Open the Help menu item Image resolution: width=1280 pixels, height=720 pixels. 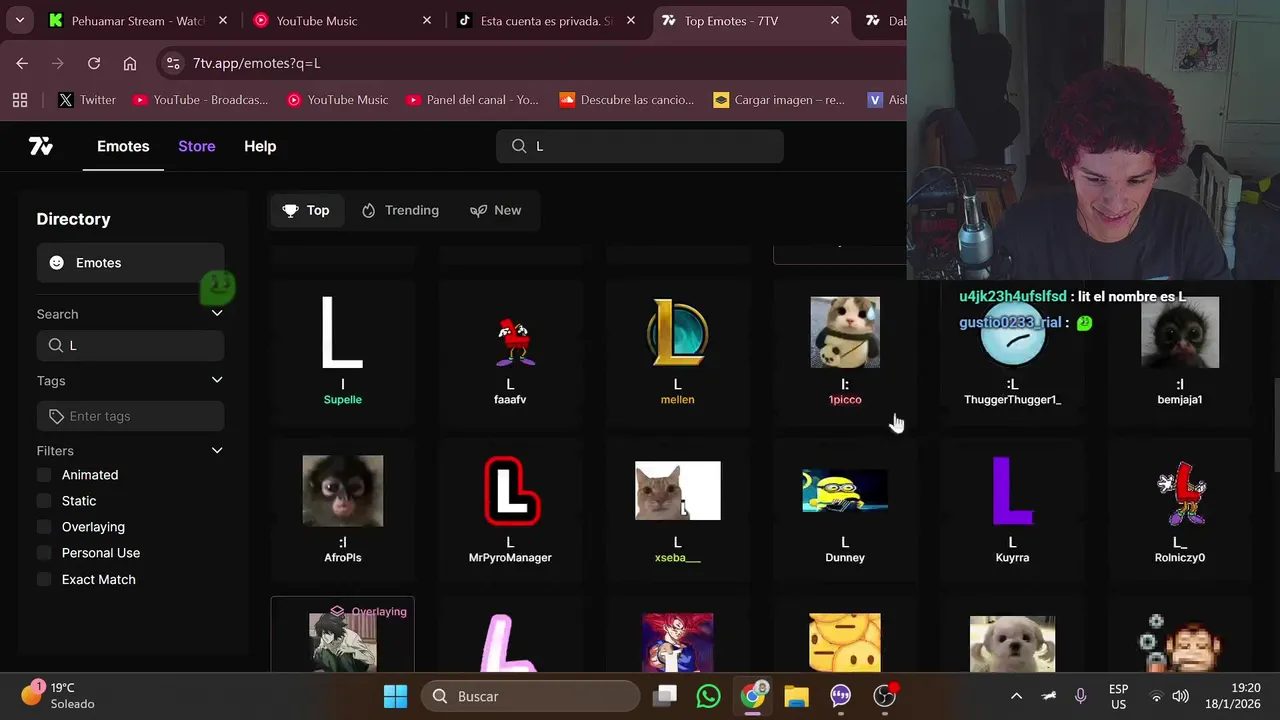coord(260,146)
